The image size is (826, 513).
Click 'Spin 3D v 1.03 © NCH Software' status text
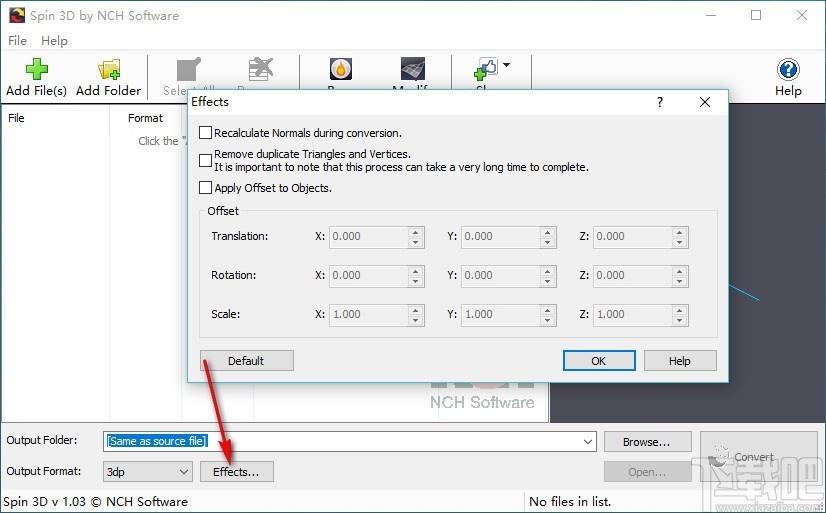click(95, 501)
